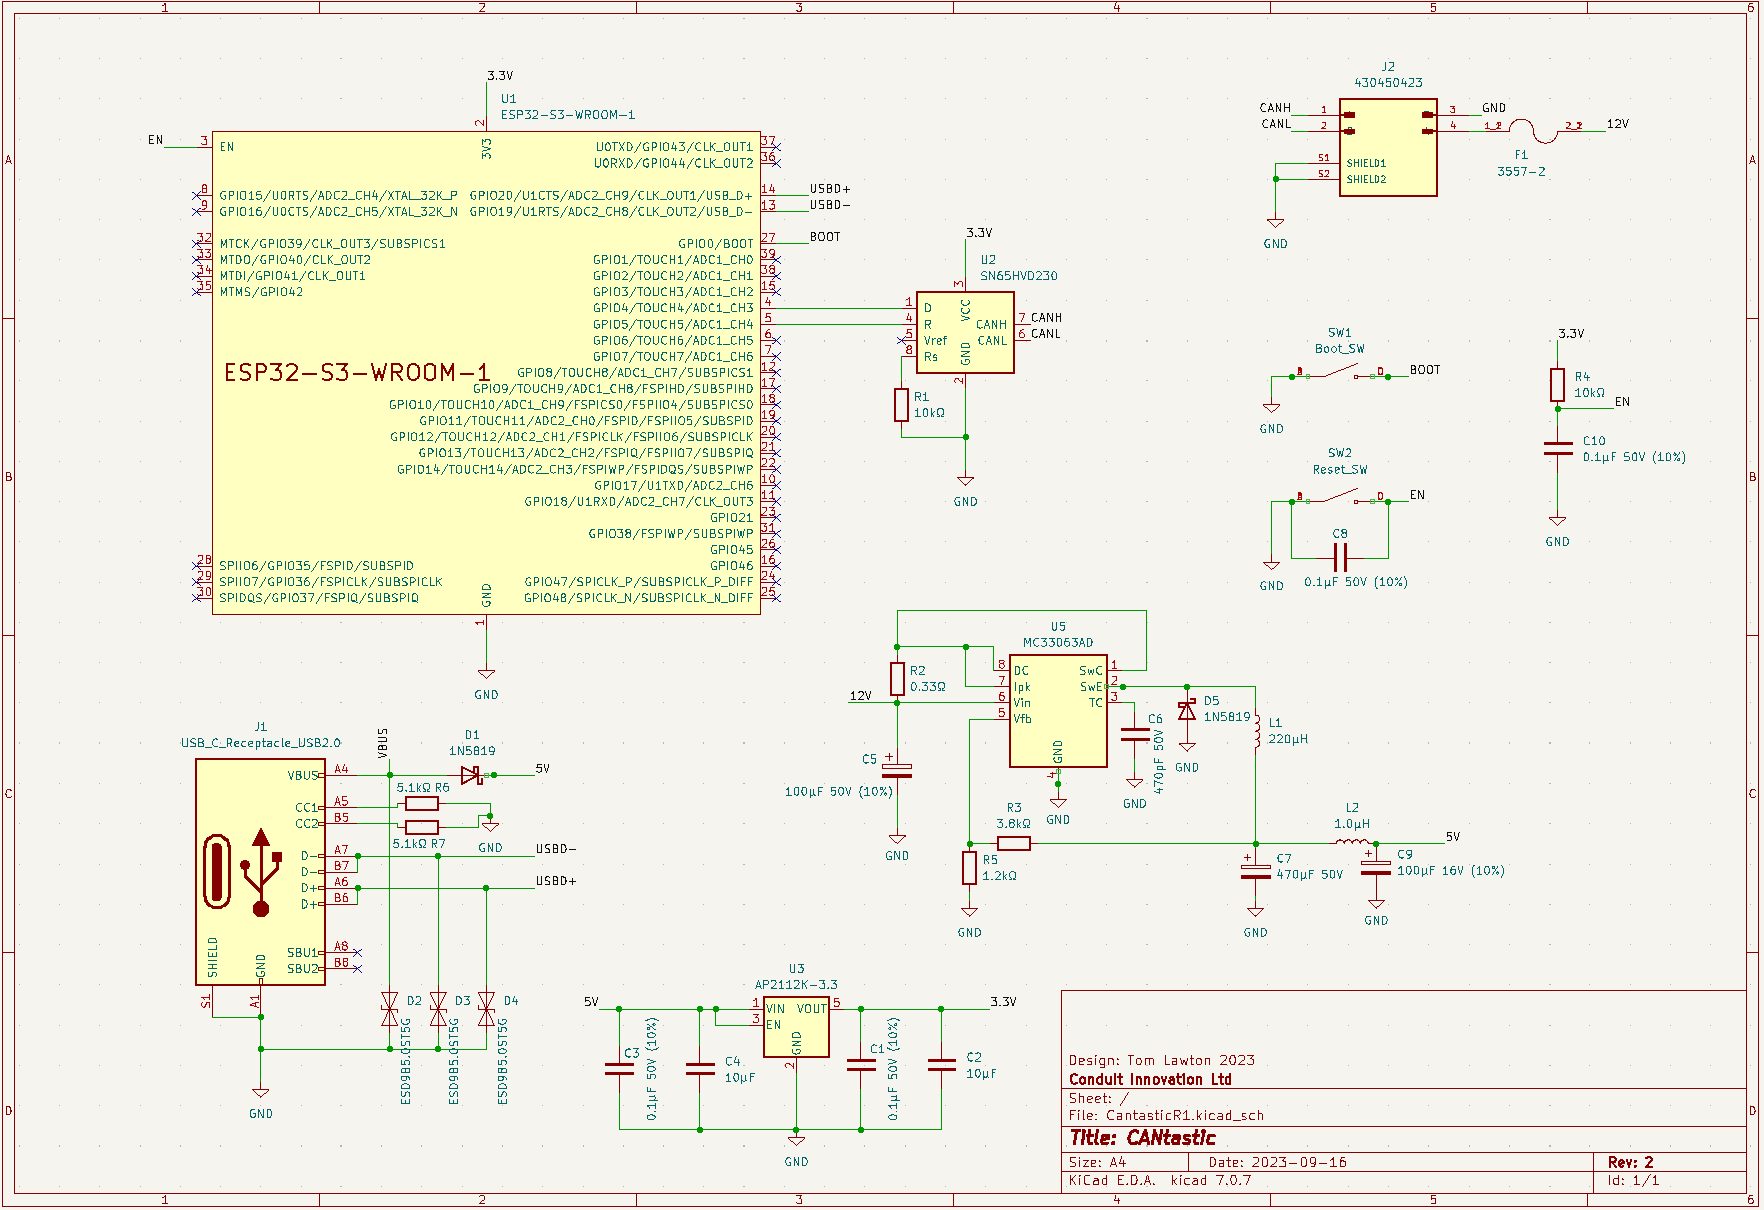
Task: Select the D4 ESD protection diode
Action: coord(486,1009)
